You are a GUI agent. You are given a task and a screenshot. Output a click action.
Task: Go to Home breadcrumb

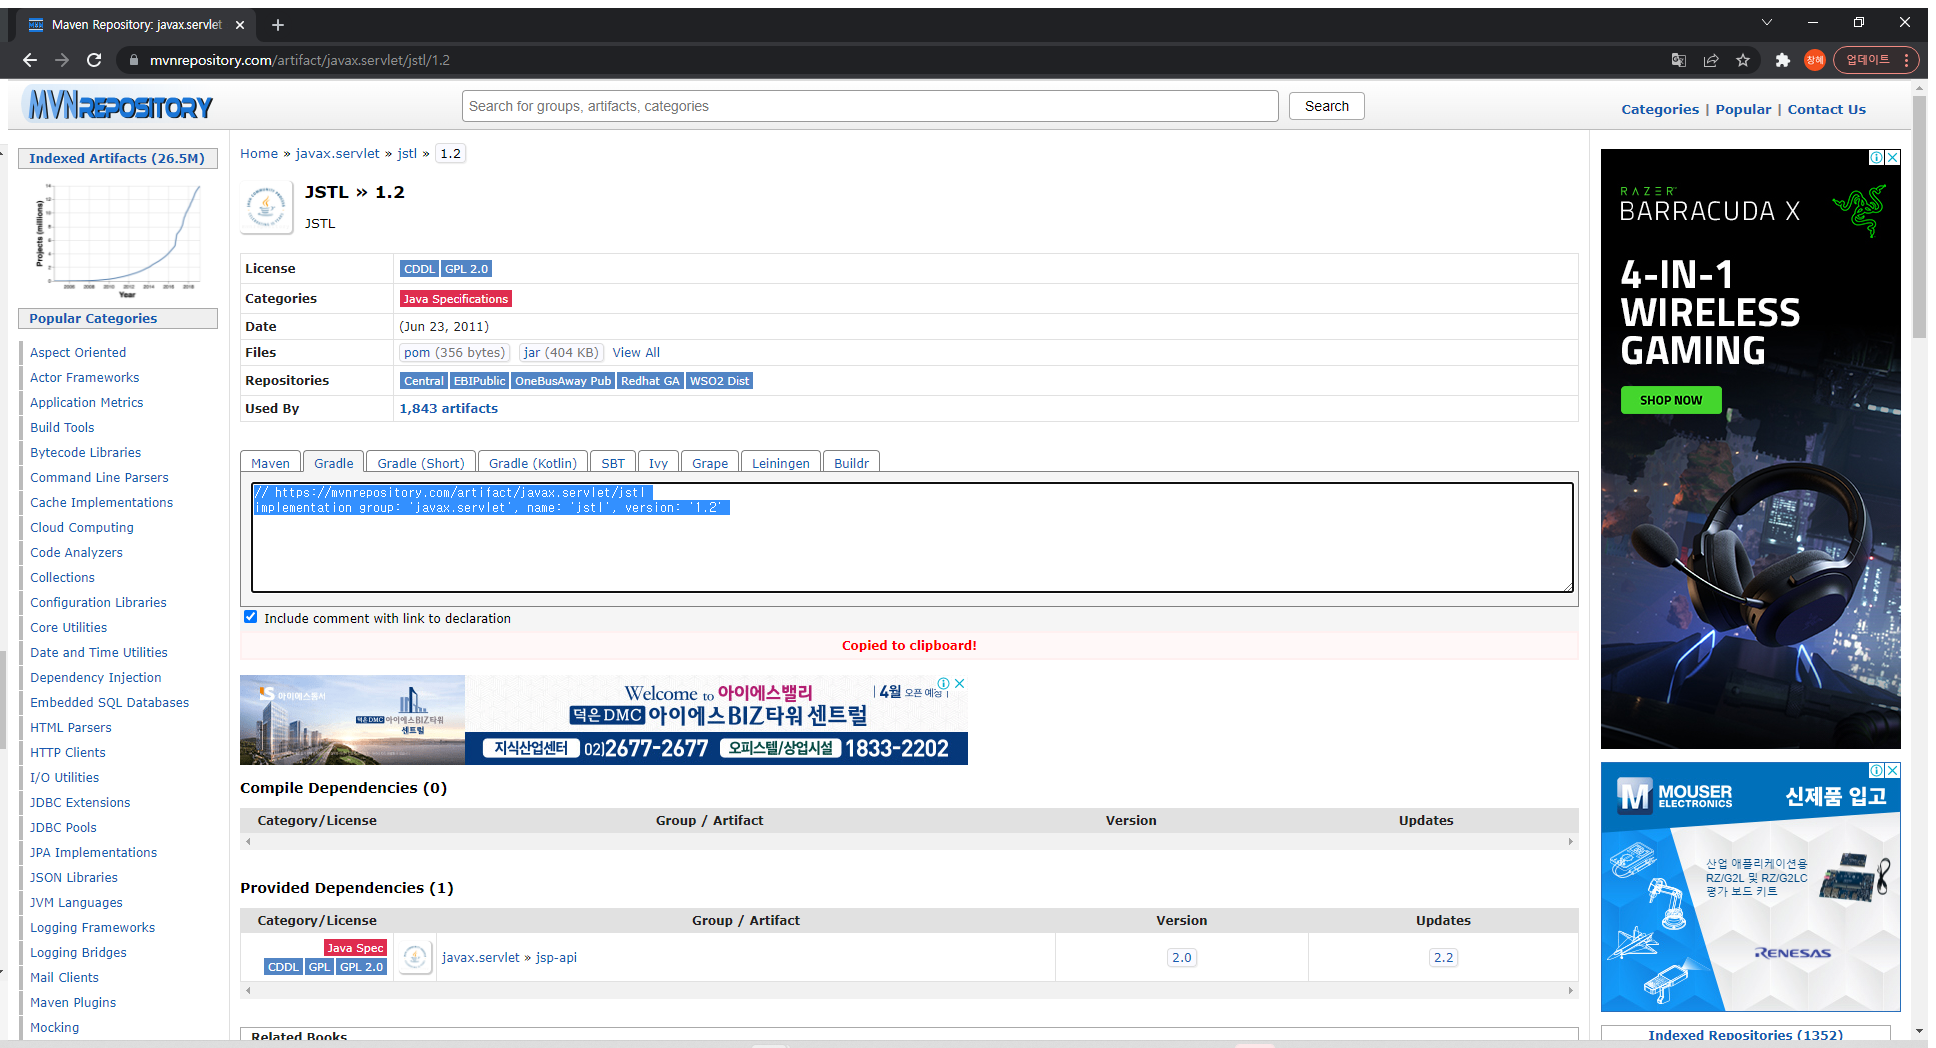[259, 153]
